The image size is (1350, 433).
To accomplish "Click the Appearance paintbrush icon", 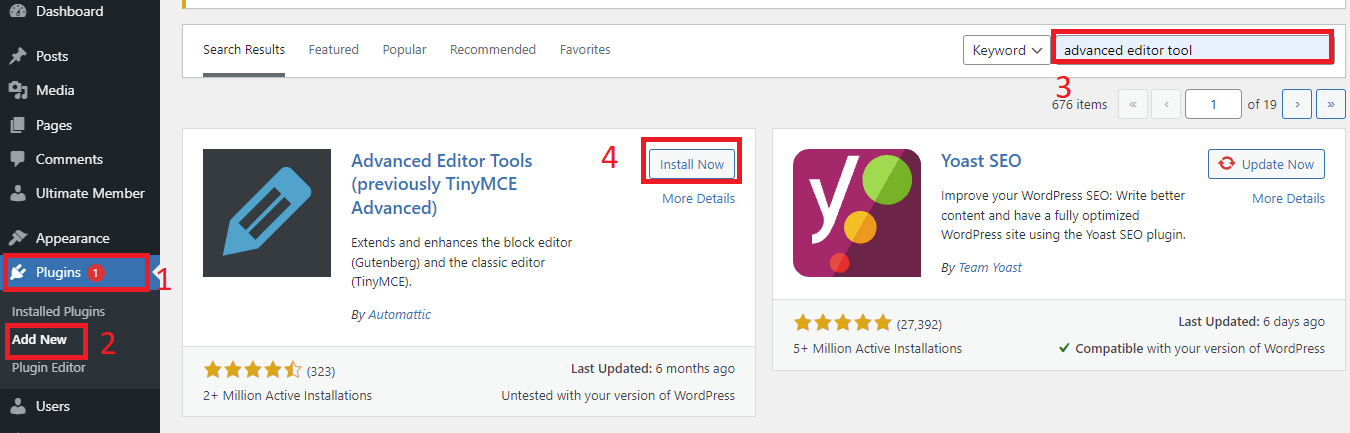I will tap(18, 238).
